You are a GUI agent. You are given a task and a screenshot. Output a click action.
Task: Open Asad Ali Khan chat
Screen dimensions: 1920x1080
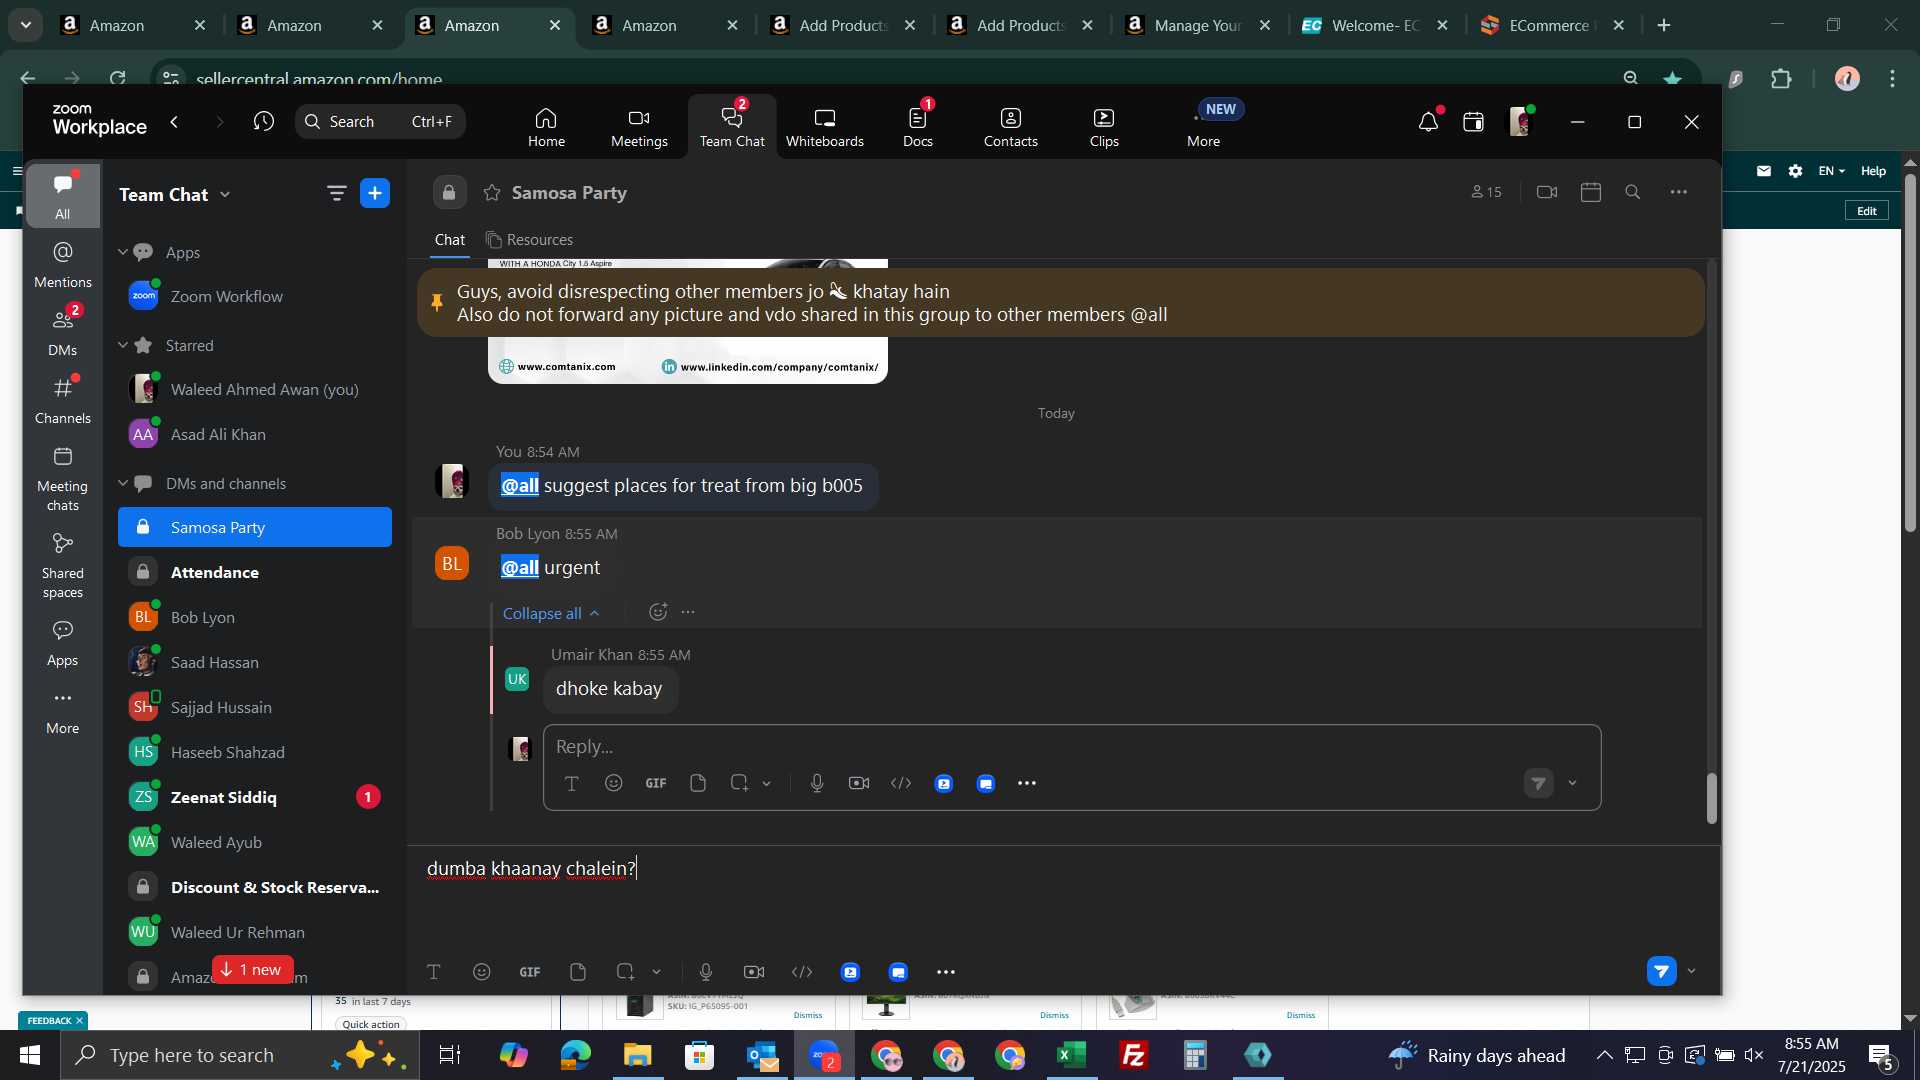pos(255,434)
